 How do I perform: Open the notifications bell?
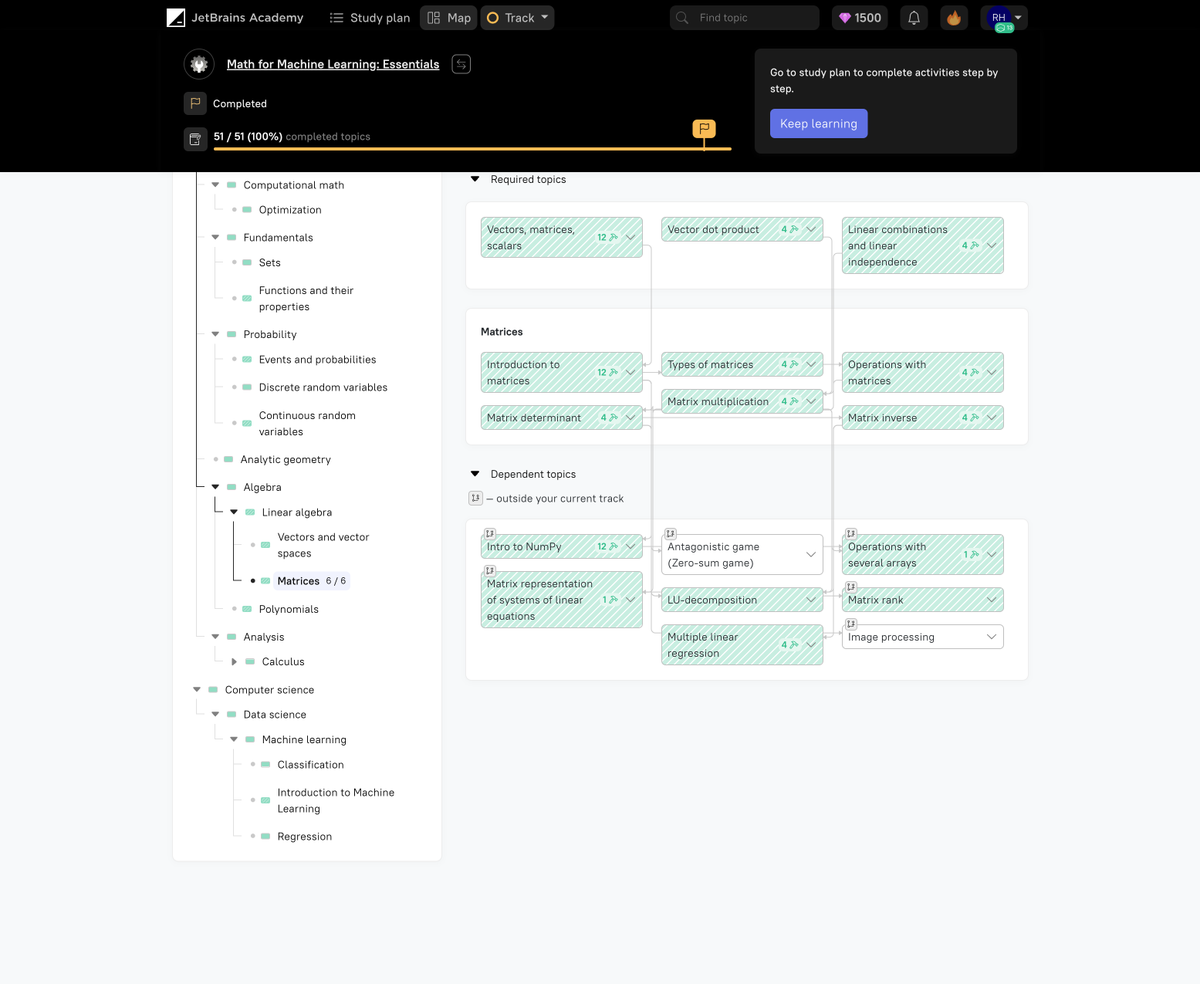(x=914, y=18)
